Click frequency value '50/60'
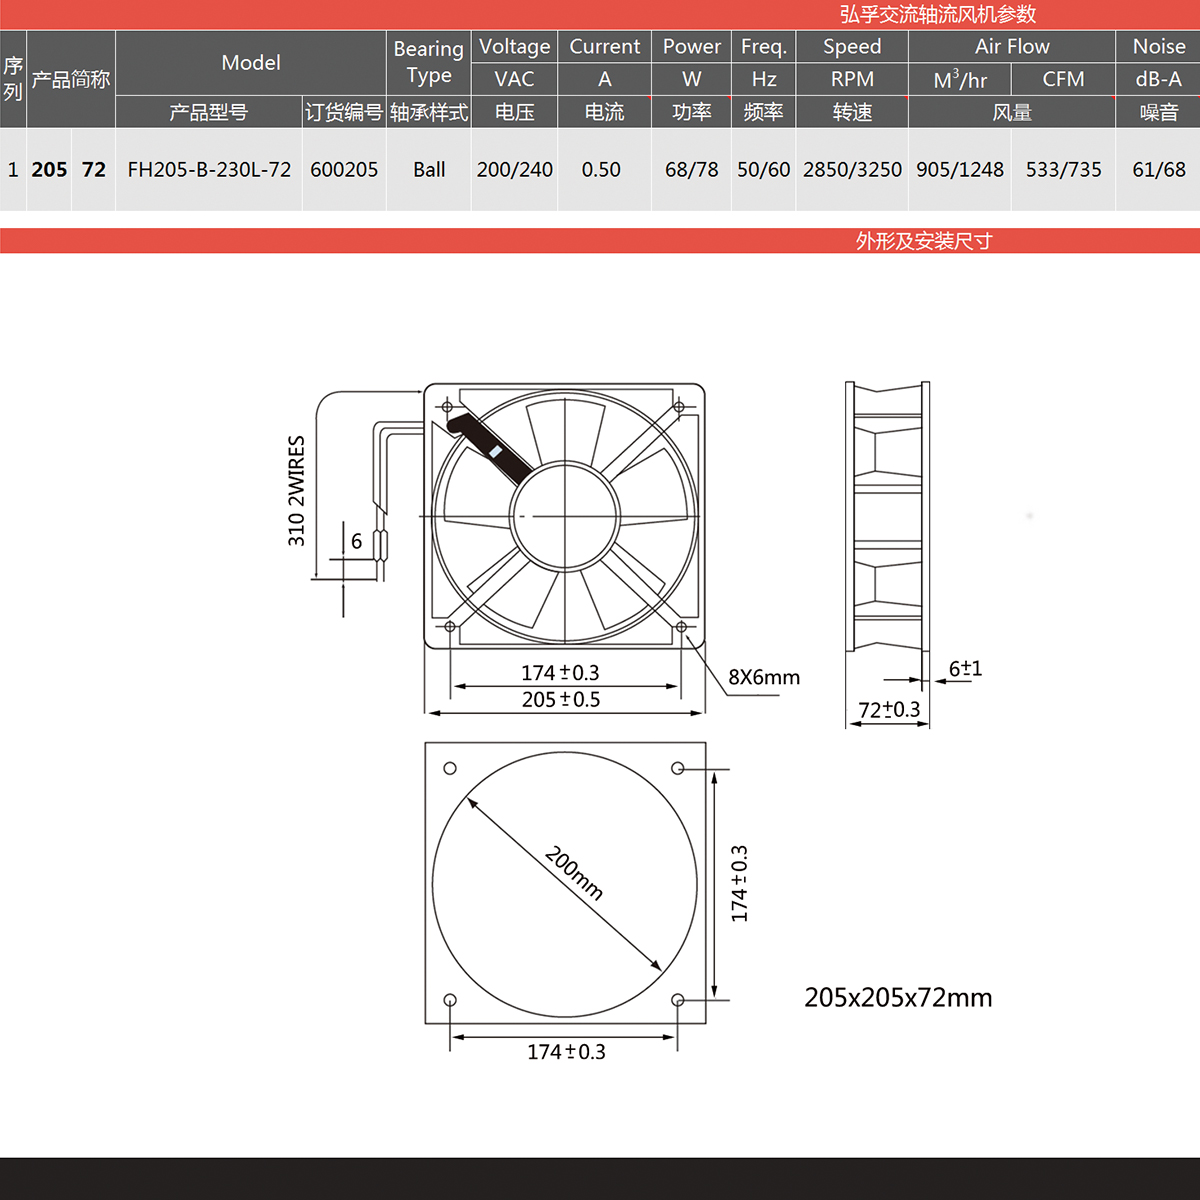Screen dimensions: 1200x1200 764,170
